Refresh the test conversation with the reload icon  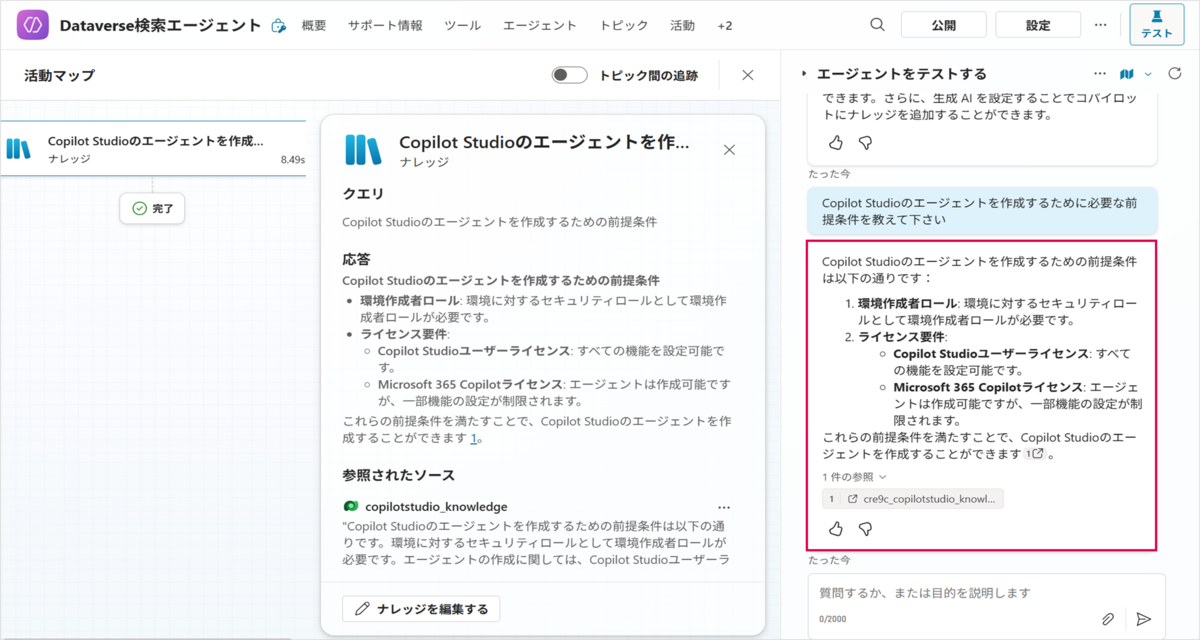click(1175, 74)
